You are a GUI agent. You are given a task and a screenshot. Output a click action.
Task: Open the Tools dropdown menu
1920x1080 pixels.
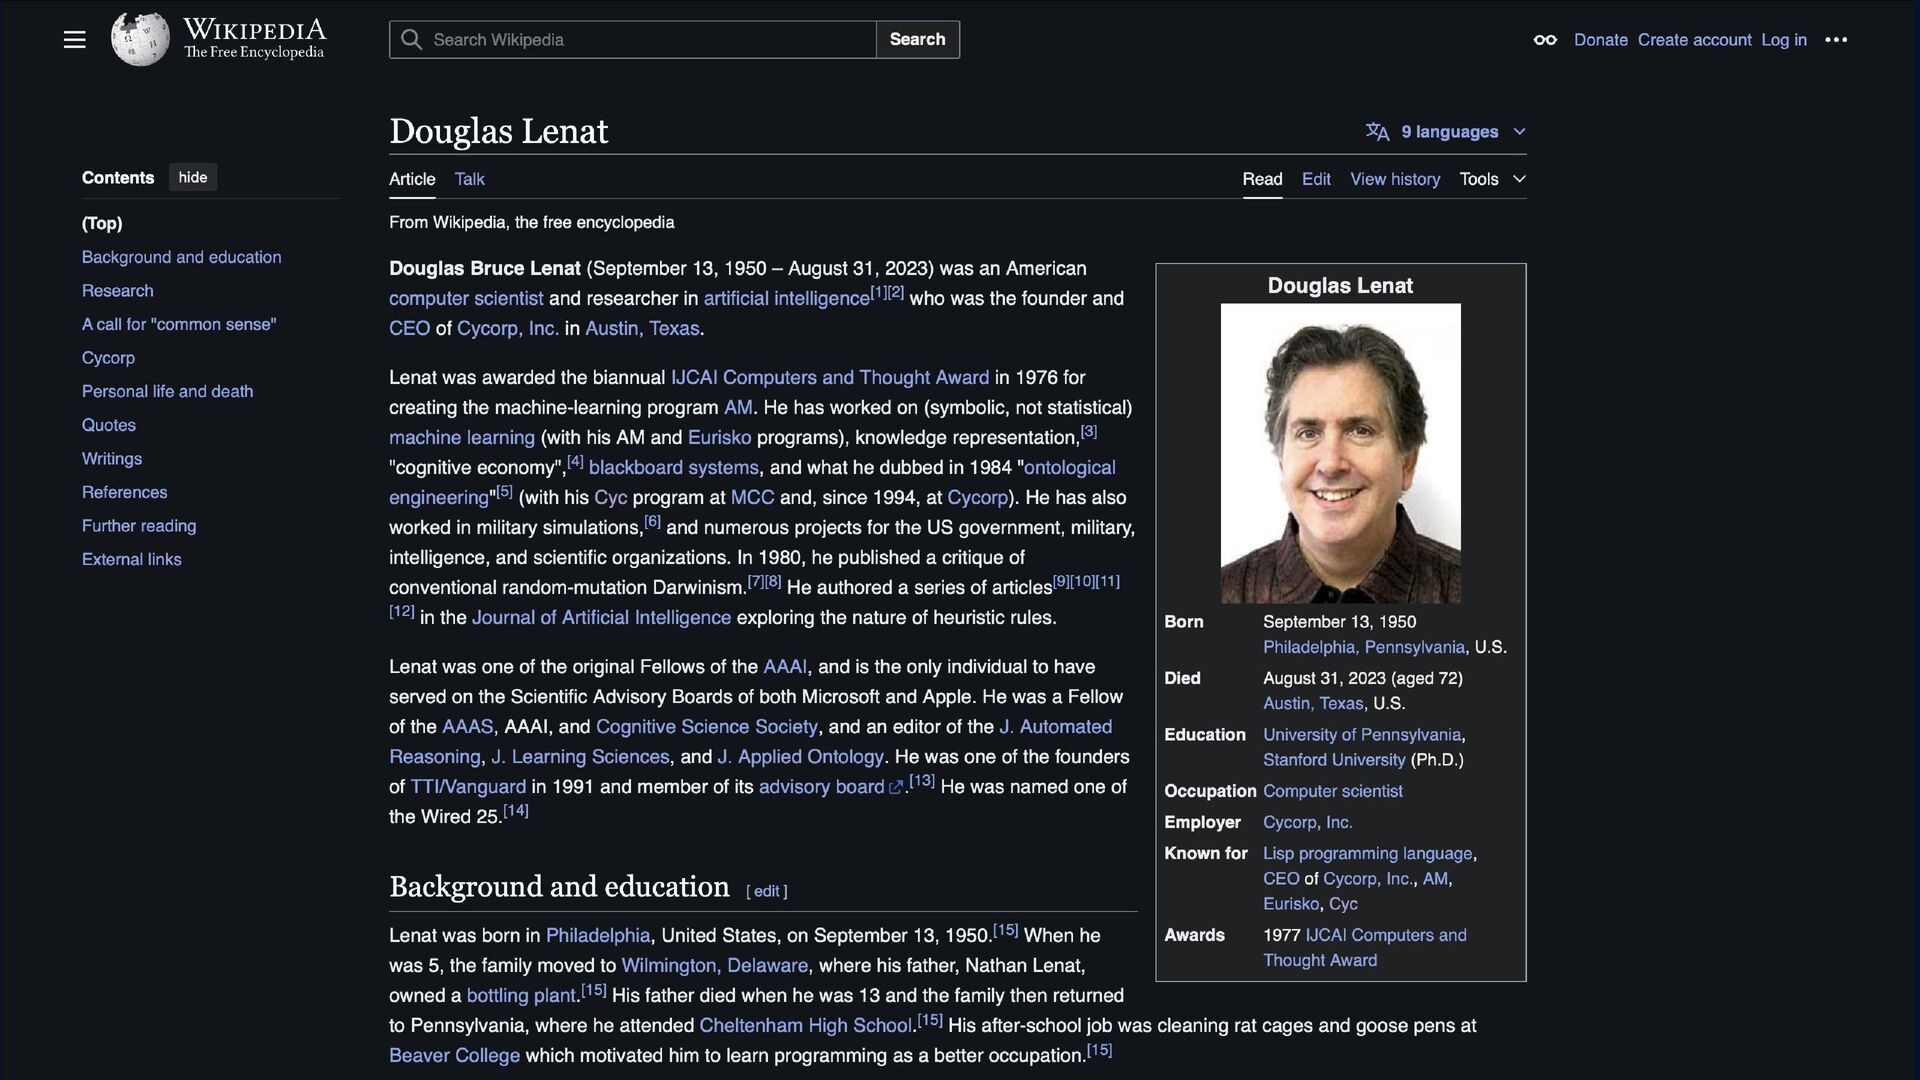point(1492,179)
